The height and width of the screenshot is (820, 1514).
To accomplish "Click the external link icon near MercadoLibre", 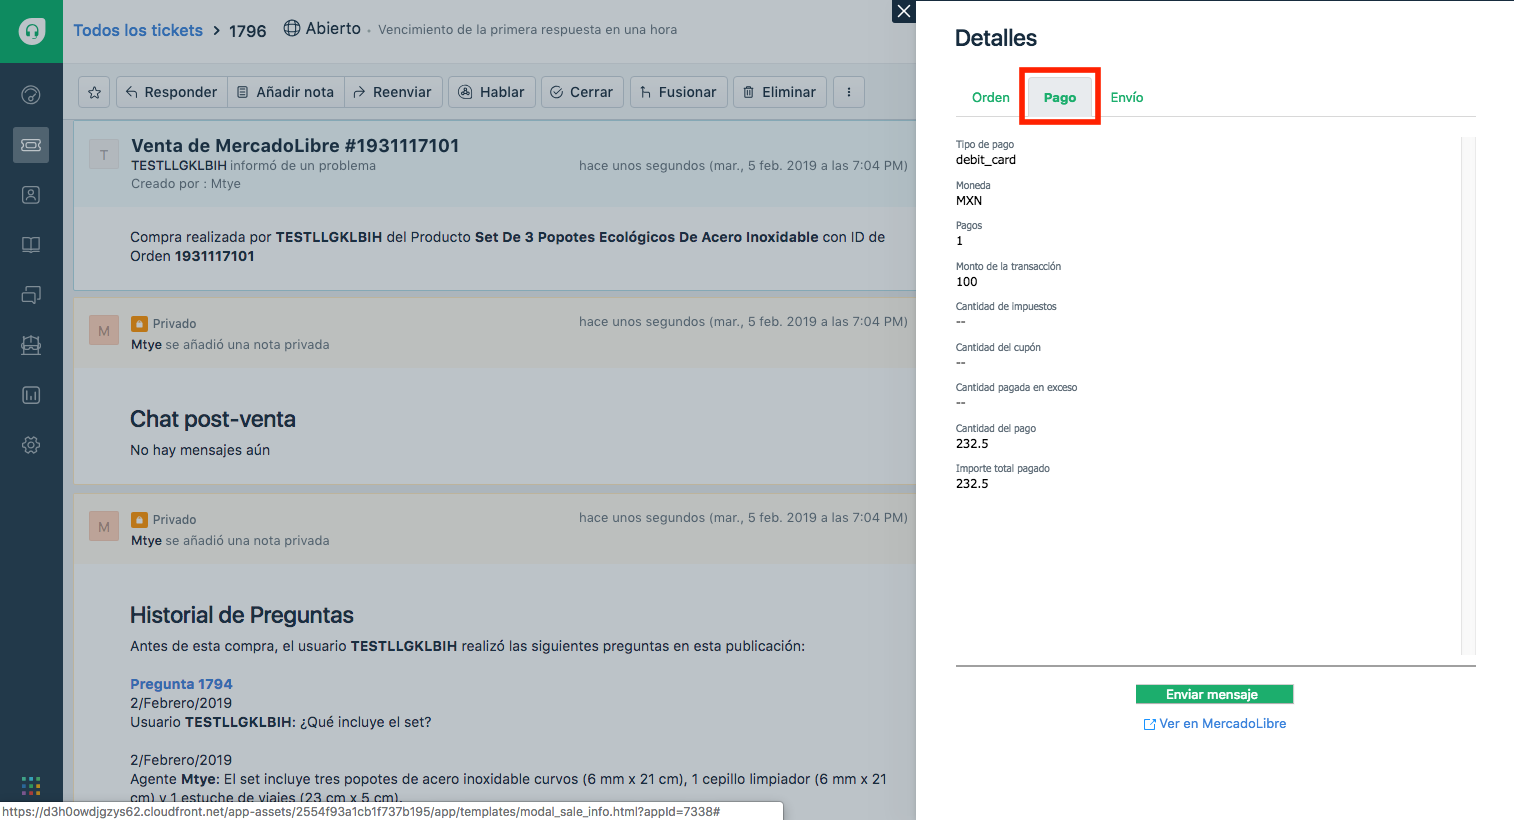I will pyautogui.click(x=1149, y=724).
